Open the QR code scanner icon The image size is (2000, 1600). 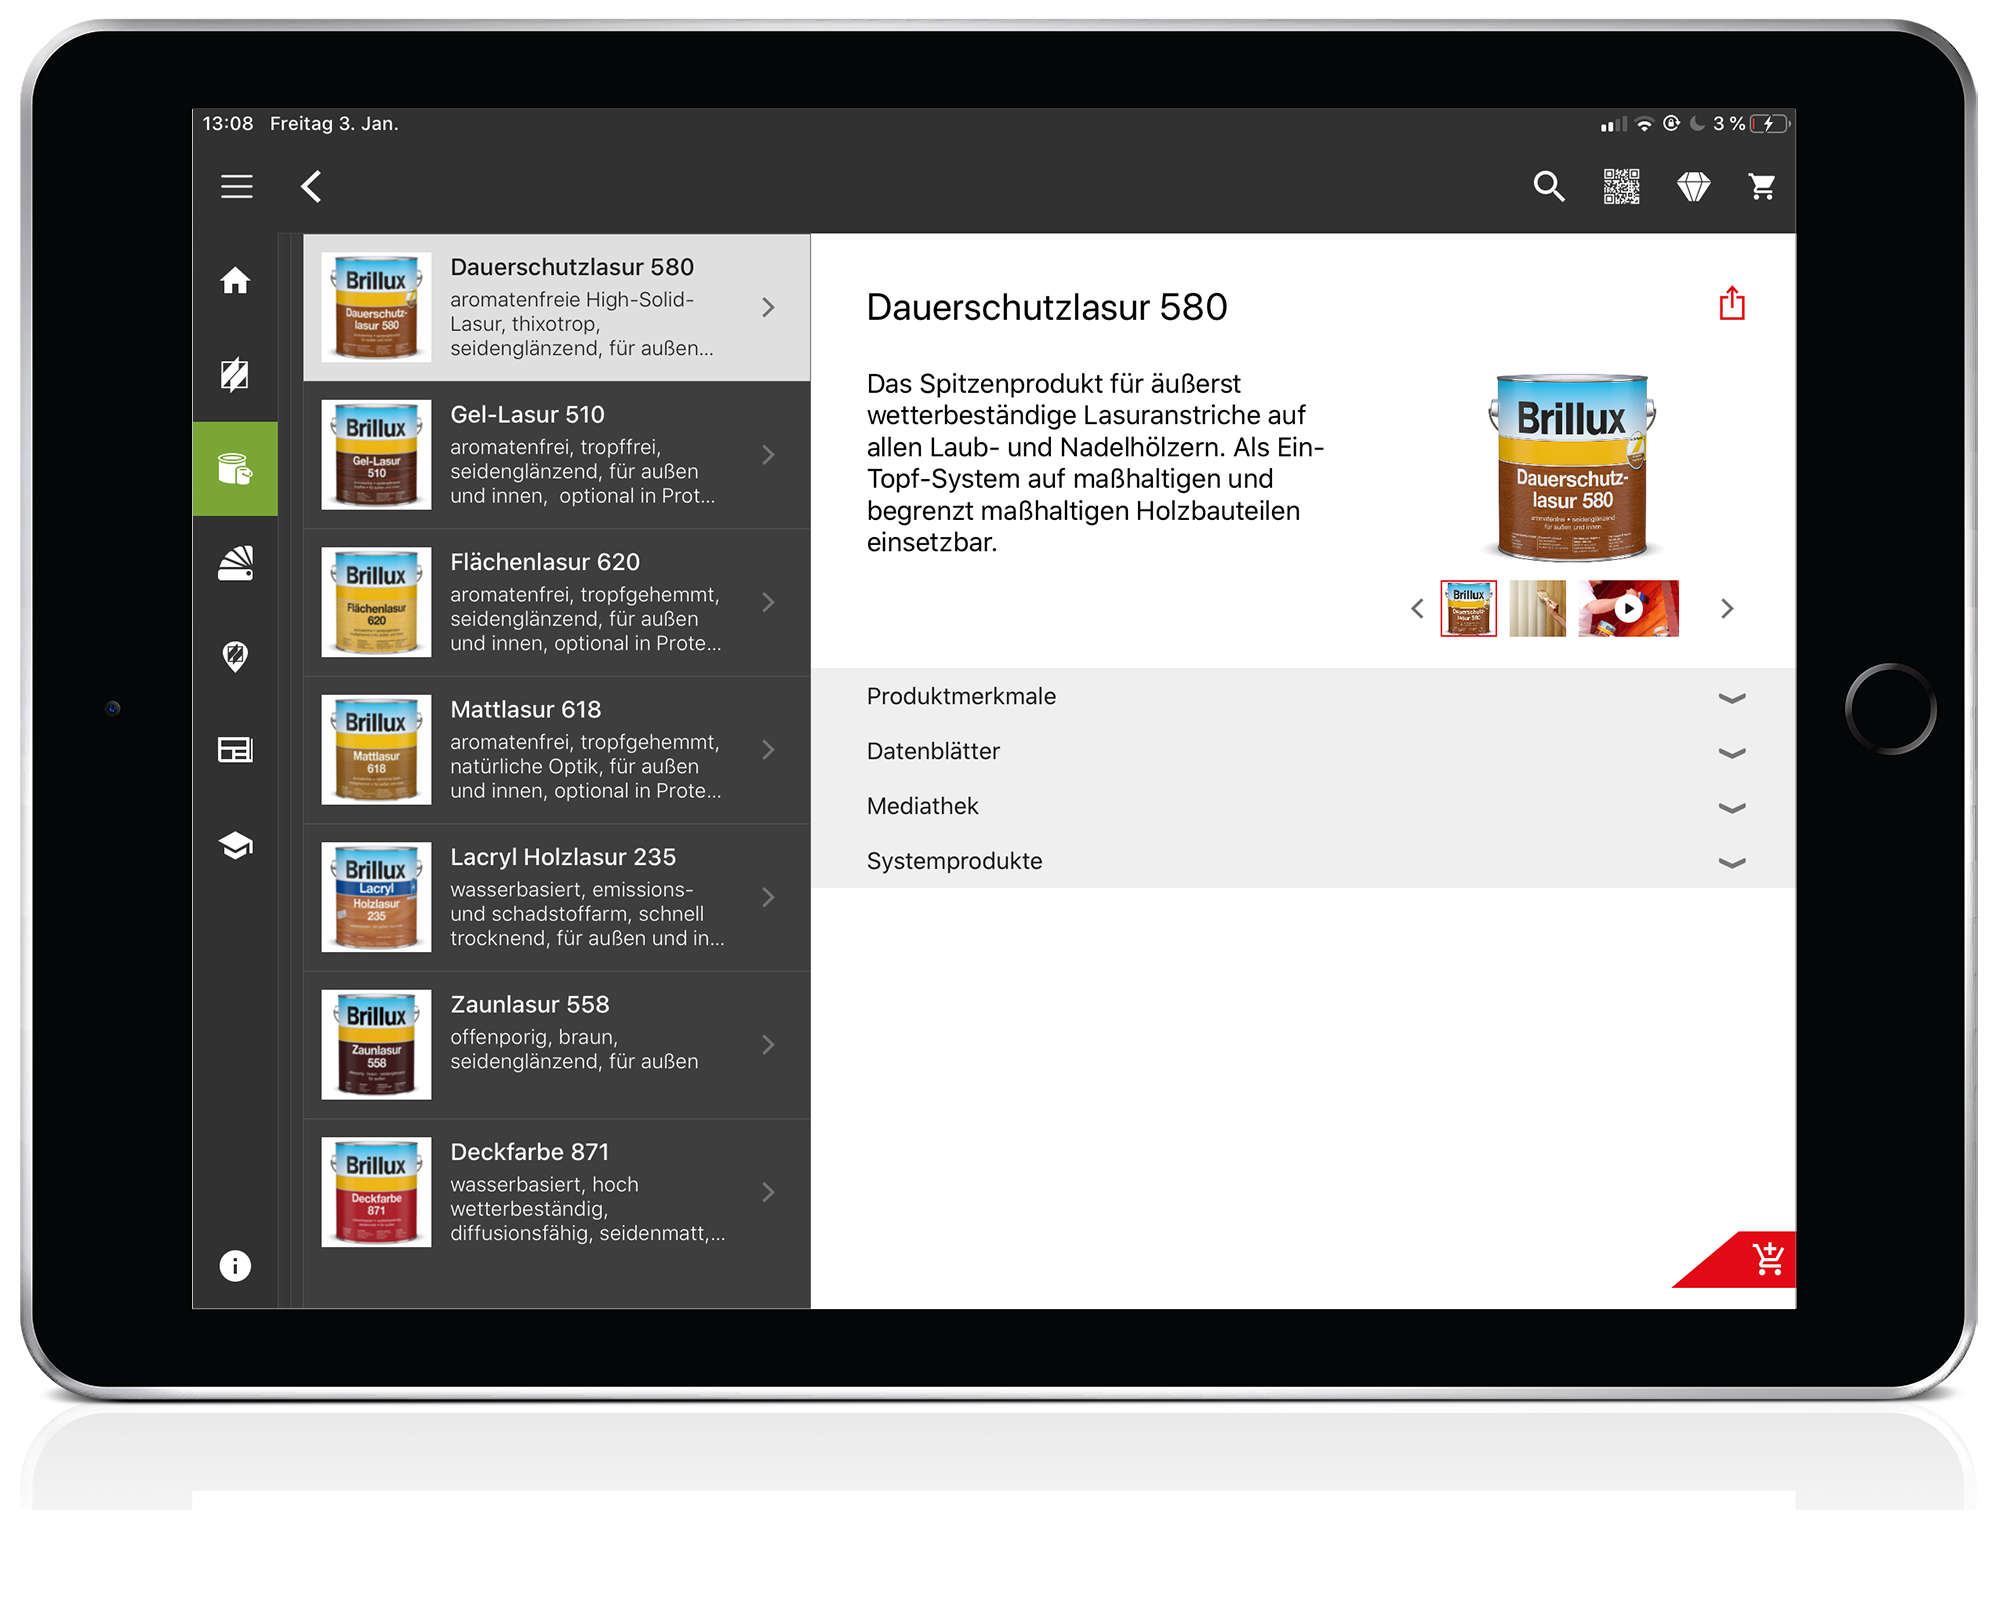point(1620,186)
